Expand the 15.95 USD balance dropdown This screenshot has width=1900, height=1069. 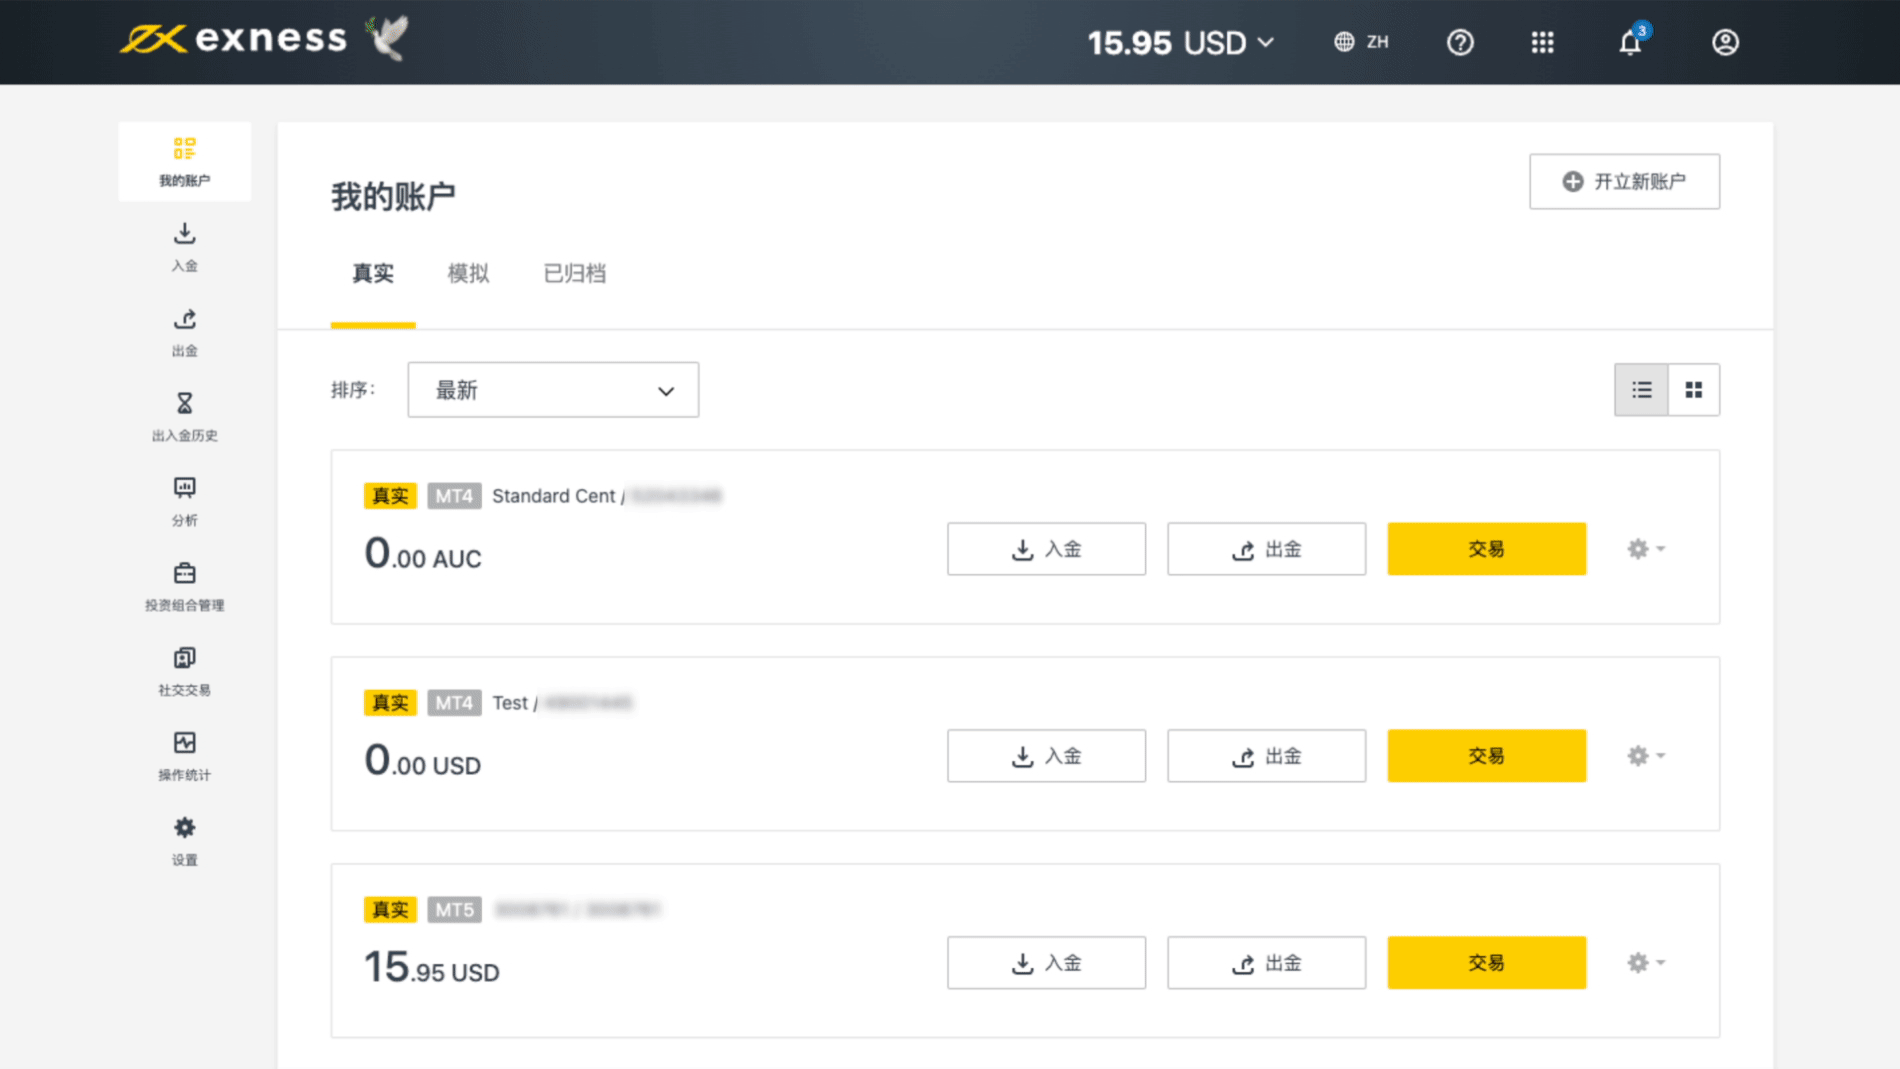[1181, 43]
